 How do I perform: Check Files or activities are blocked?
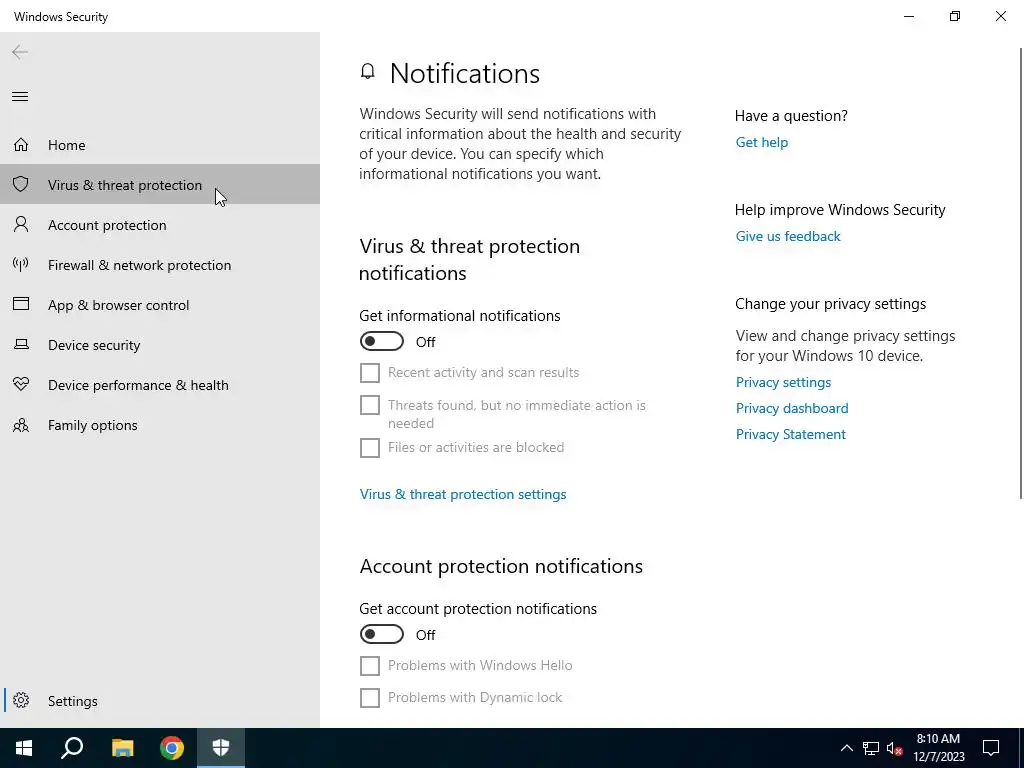(370, 448)
